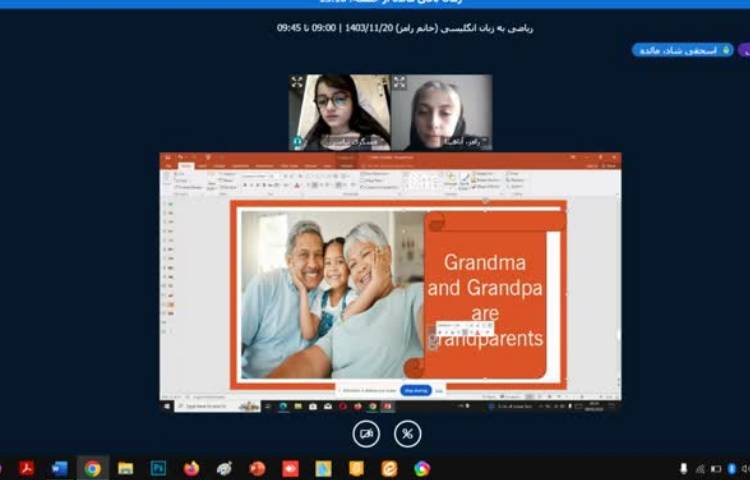750x480 pixels.
Task: Expand the left participant's video to fullscreen
Action: 297,82
